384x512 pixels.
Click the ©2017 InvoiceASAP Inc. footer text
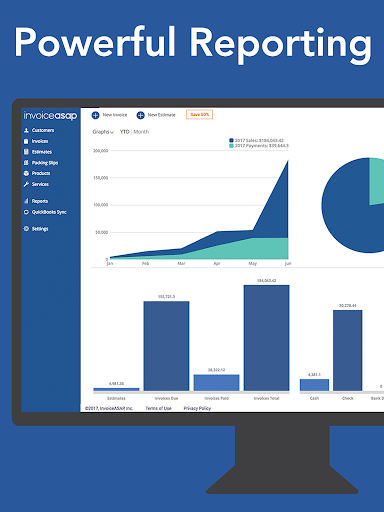(x=109, y=408)
